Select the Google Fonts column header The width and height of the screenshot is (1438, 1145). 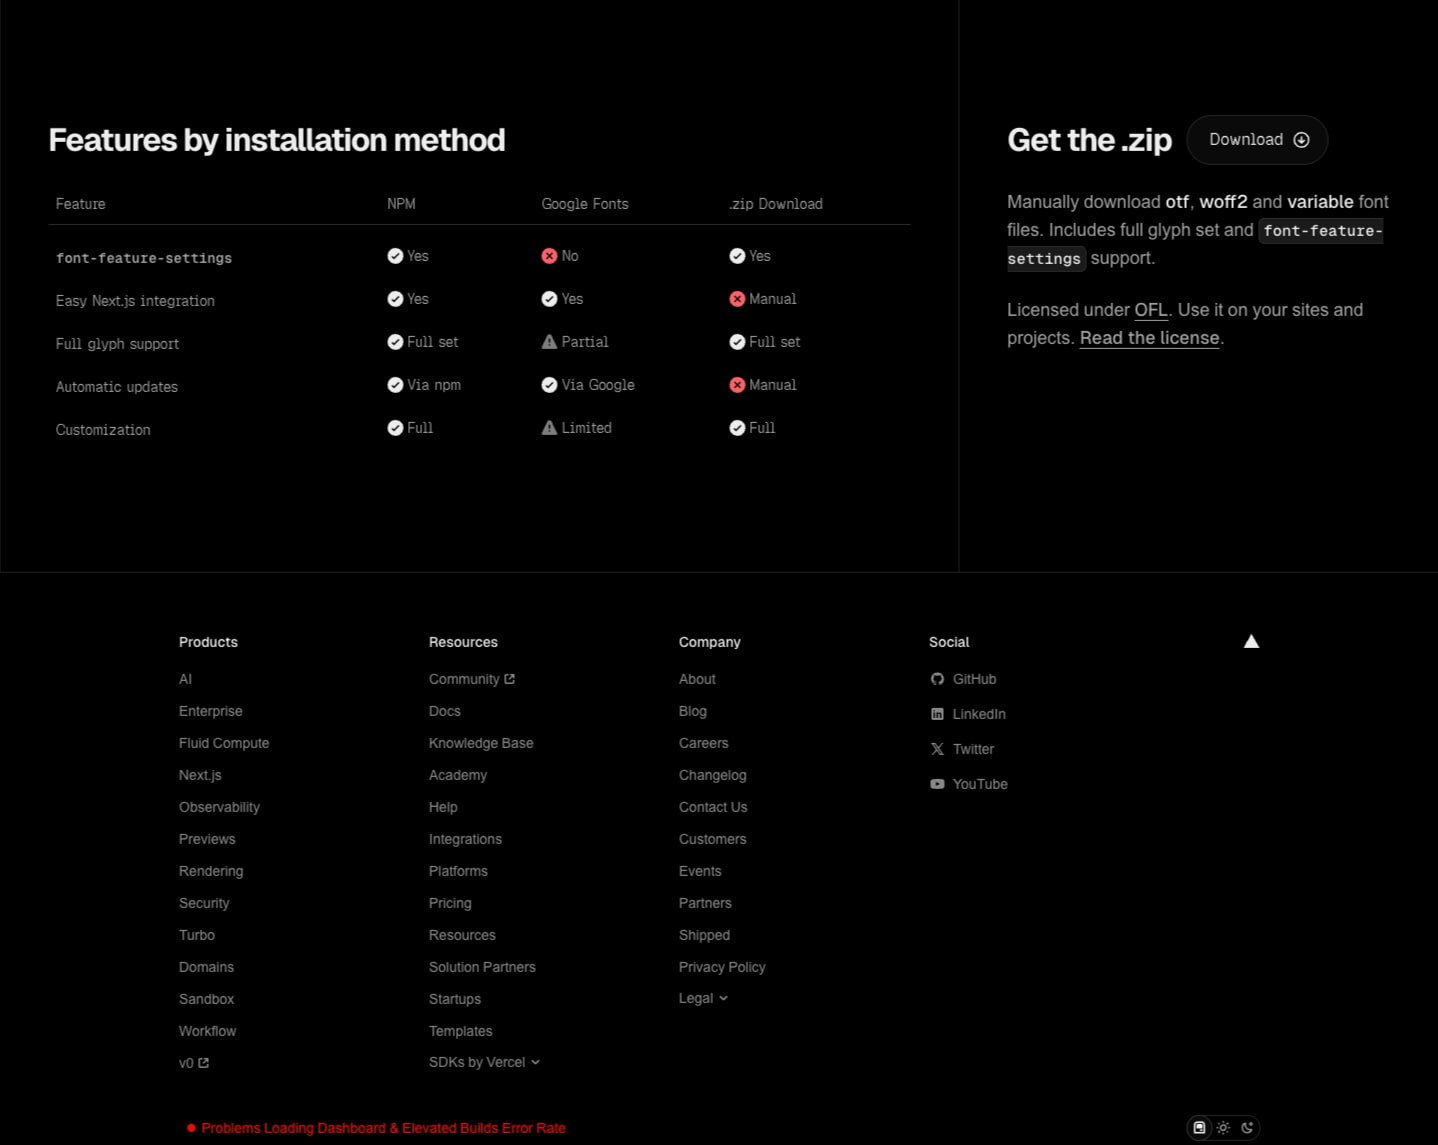click(585, 204)
